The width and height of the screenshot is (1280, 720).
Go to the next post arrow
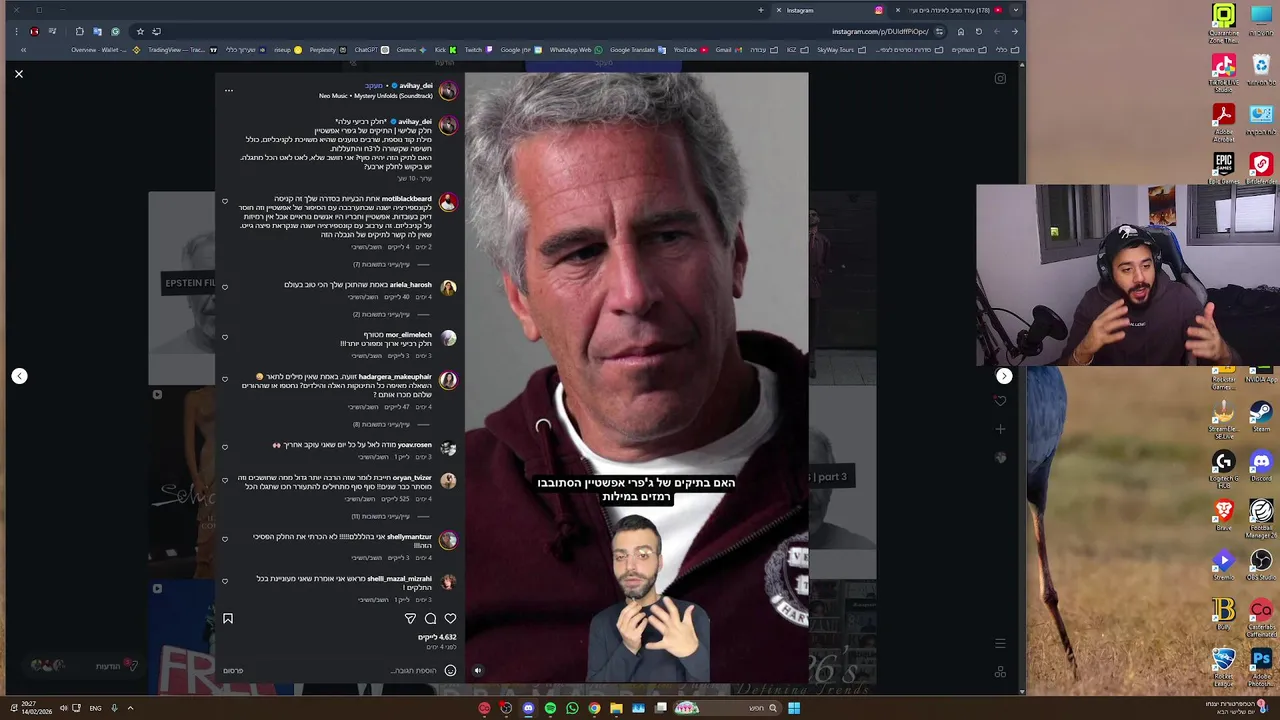tap(1004, 376)
